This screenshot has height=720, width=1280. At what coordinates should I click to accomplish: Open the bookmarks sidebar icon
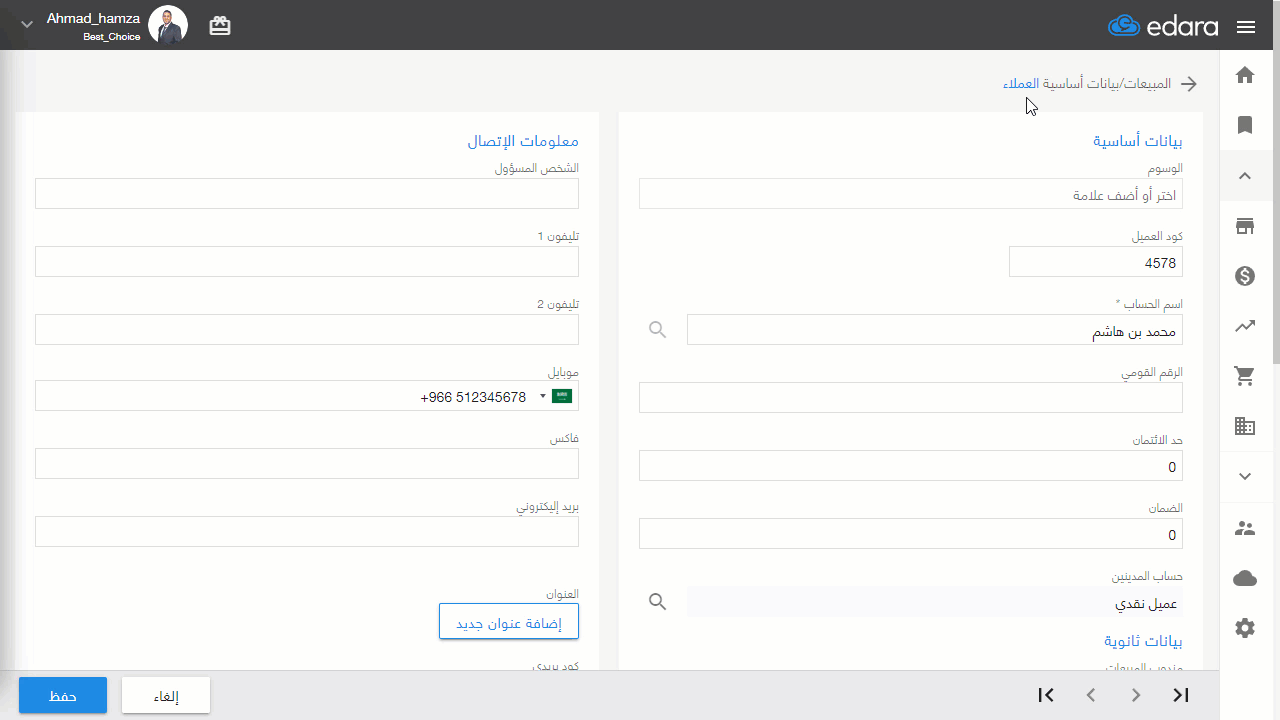(x=1245, y=125)
